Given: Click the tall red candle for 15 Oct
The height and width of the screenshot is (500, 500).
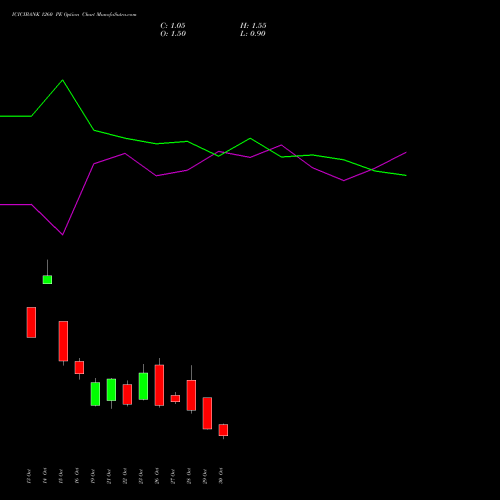Looking at the screenshot, I should coord(63,341).
